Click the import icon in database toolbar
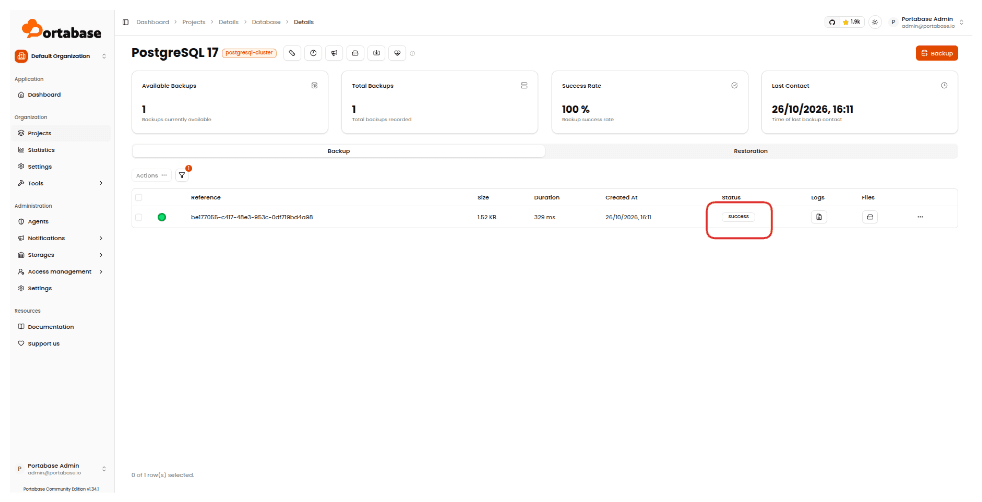 376,53
